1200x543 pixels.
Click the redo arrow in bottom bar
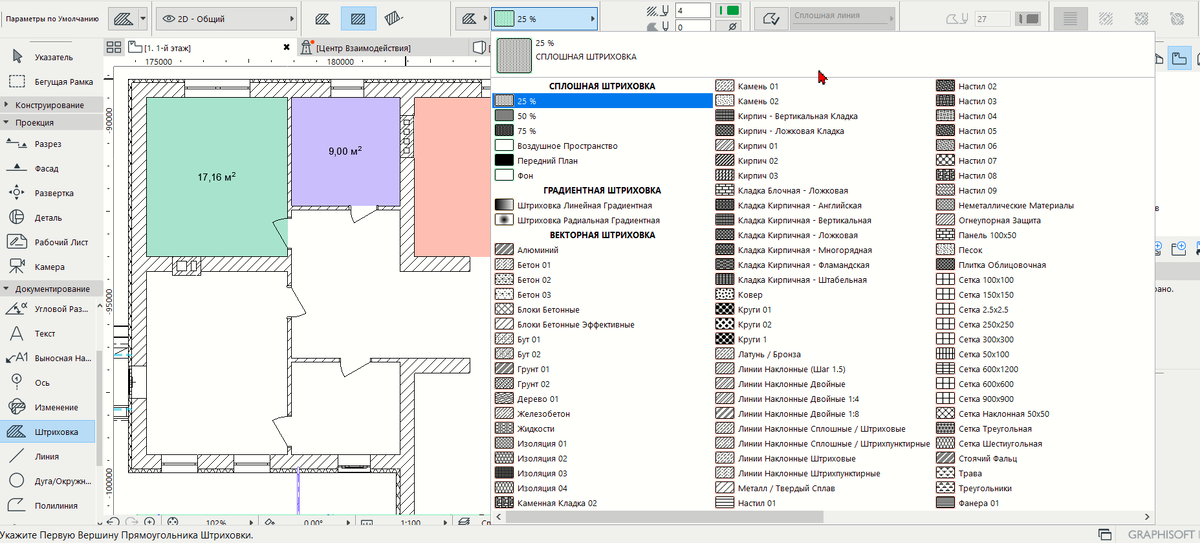point(131,521)
